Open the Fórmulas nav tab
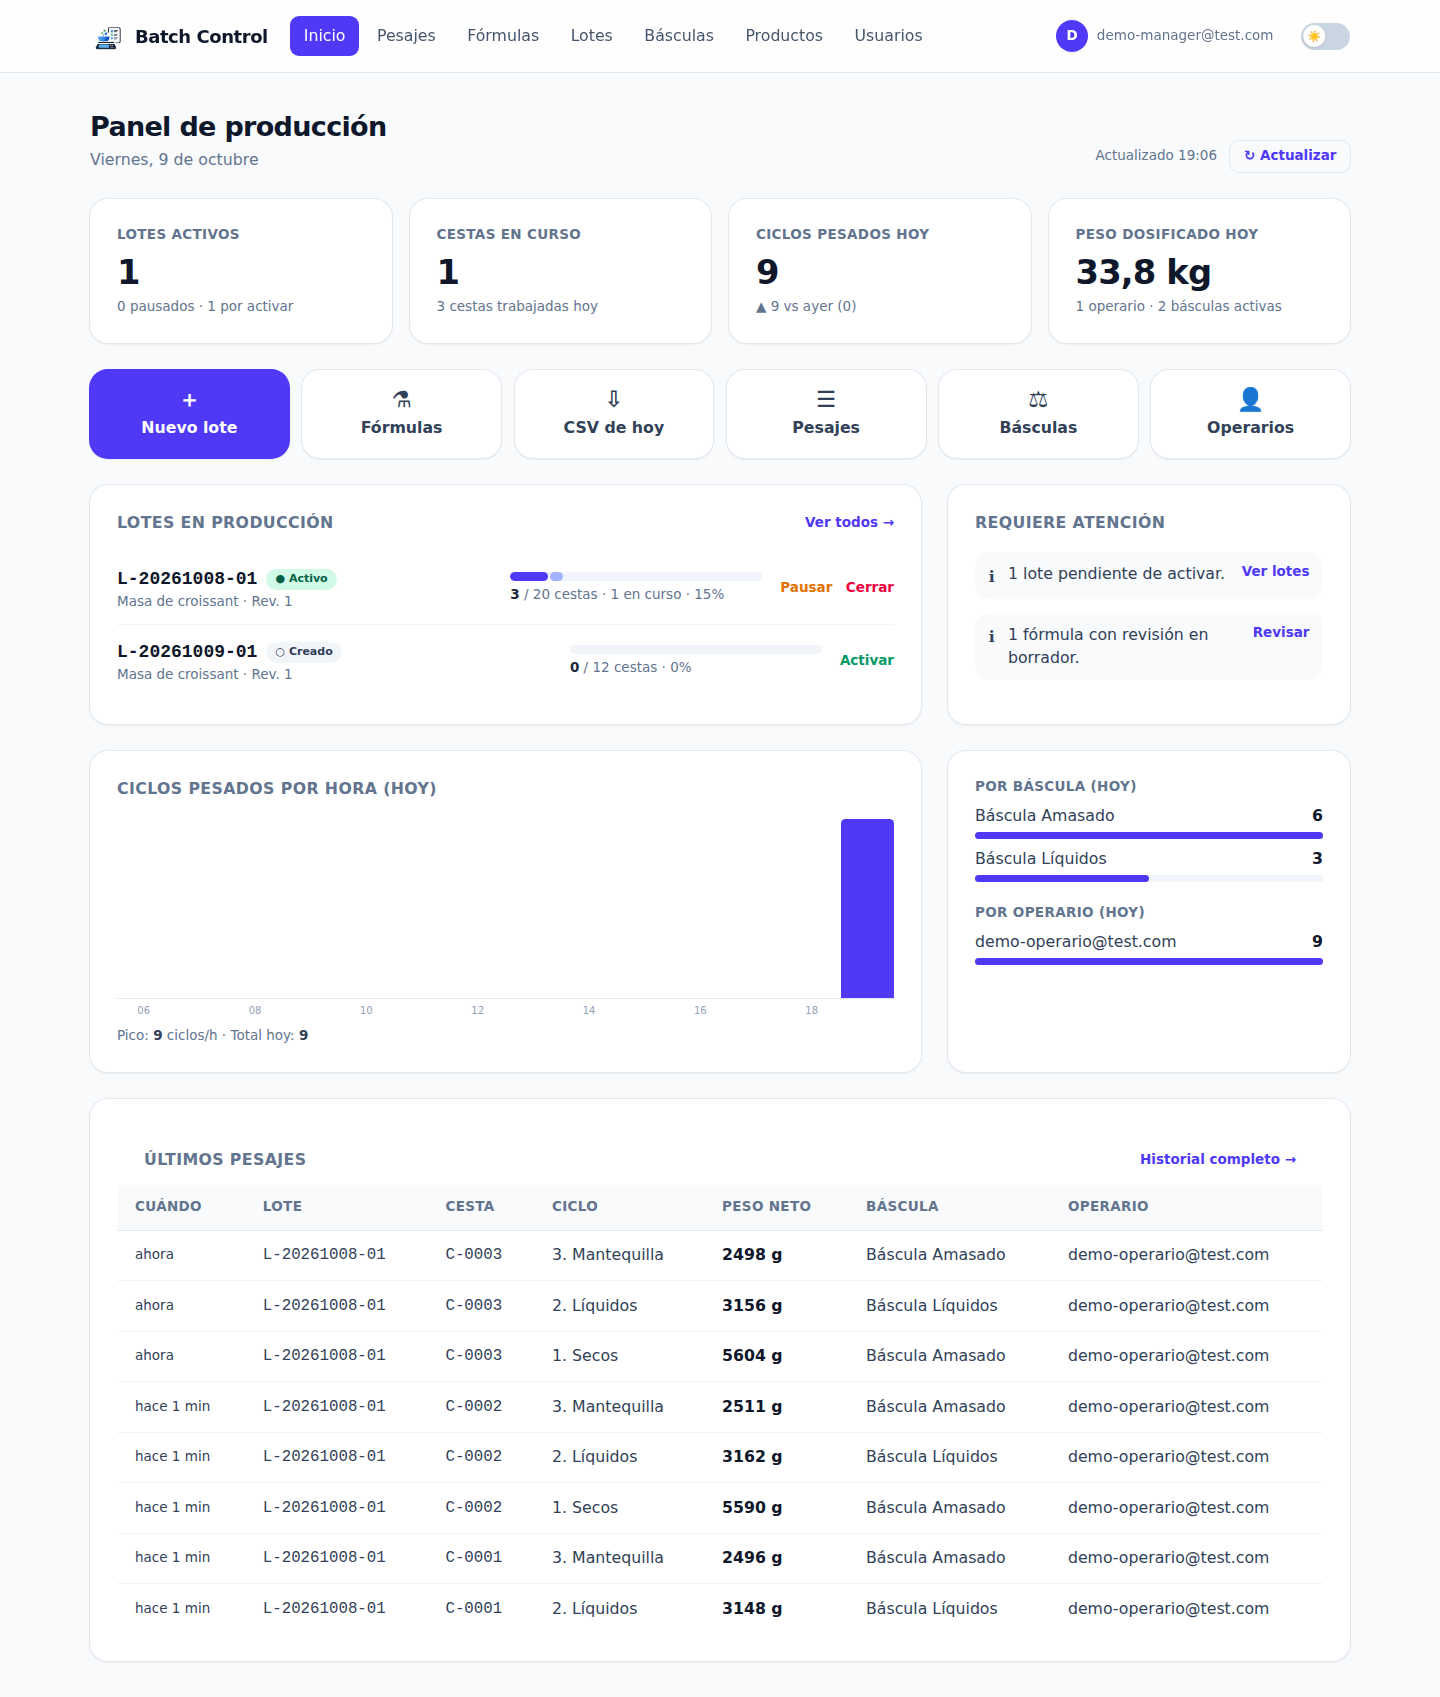Screen dimensions: 1440x1697 coord(503,36)
